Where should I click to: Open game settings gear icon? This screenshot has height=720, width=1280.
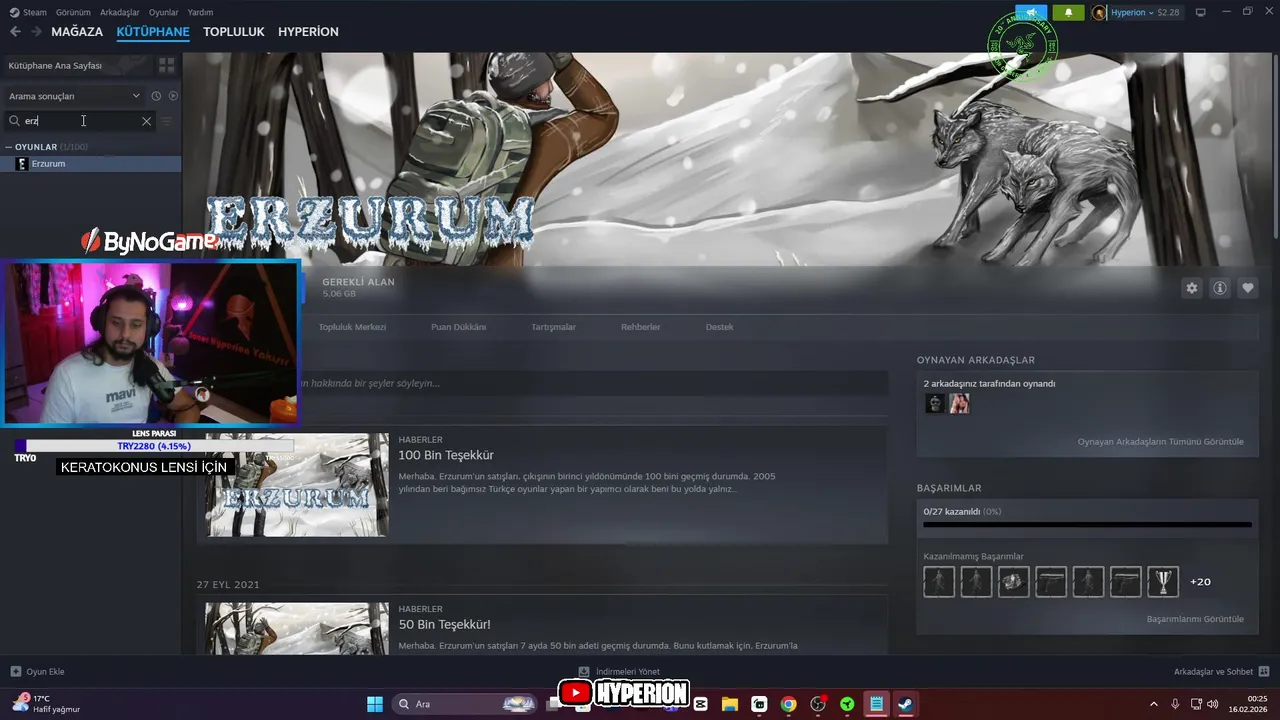tap(1192, 288)
